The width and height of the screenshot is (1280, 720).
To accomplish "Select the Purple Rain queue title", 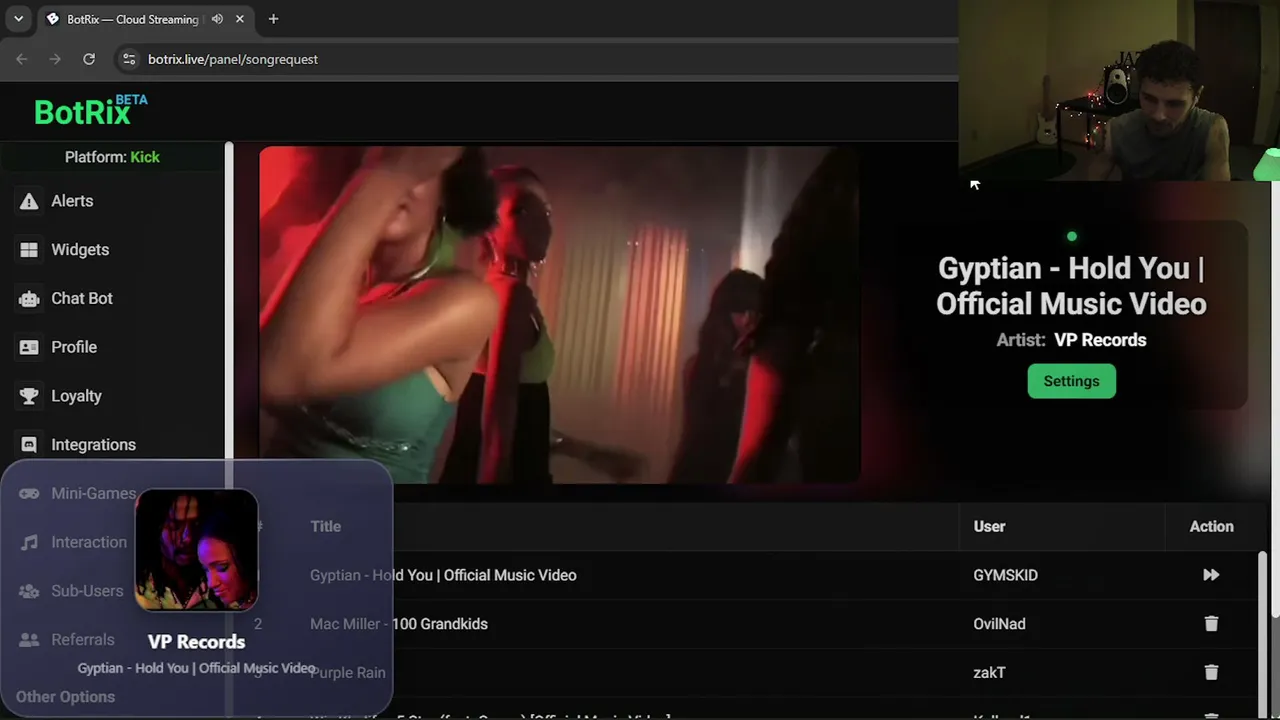I will click(347, 673).
